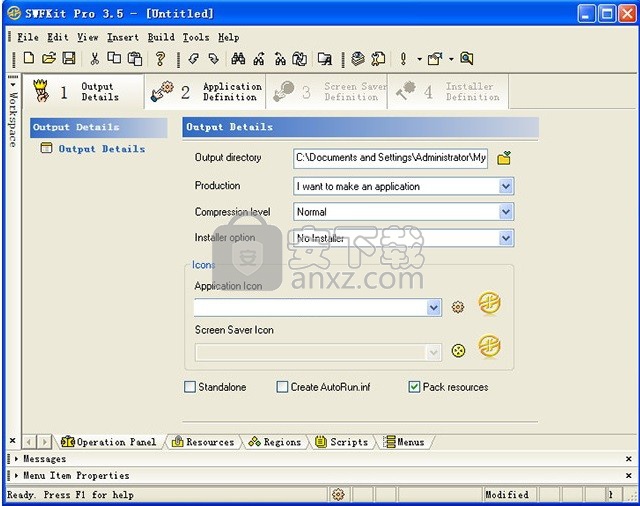The width and height of the screenshot is (640, 506).
Task: Paste using the clipboard toolbar icon
Action: pos(135,59)
